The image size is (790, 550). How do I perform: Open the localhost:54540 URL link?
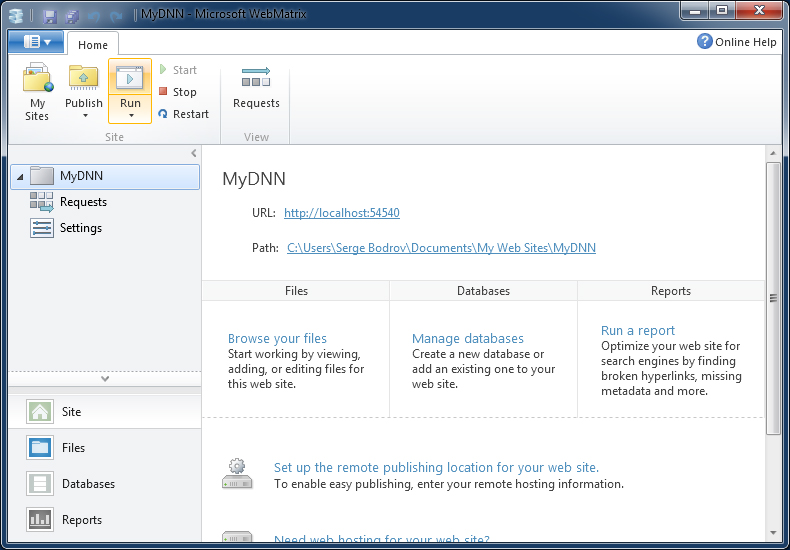pyautogui.click(x=342, y=213)
